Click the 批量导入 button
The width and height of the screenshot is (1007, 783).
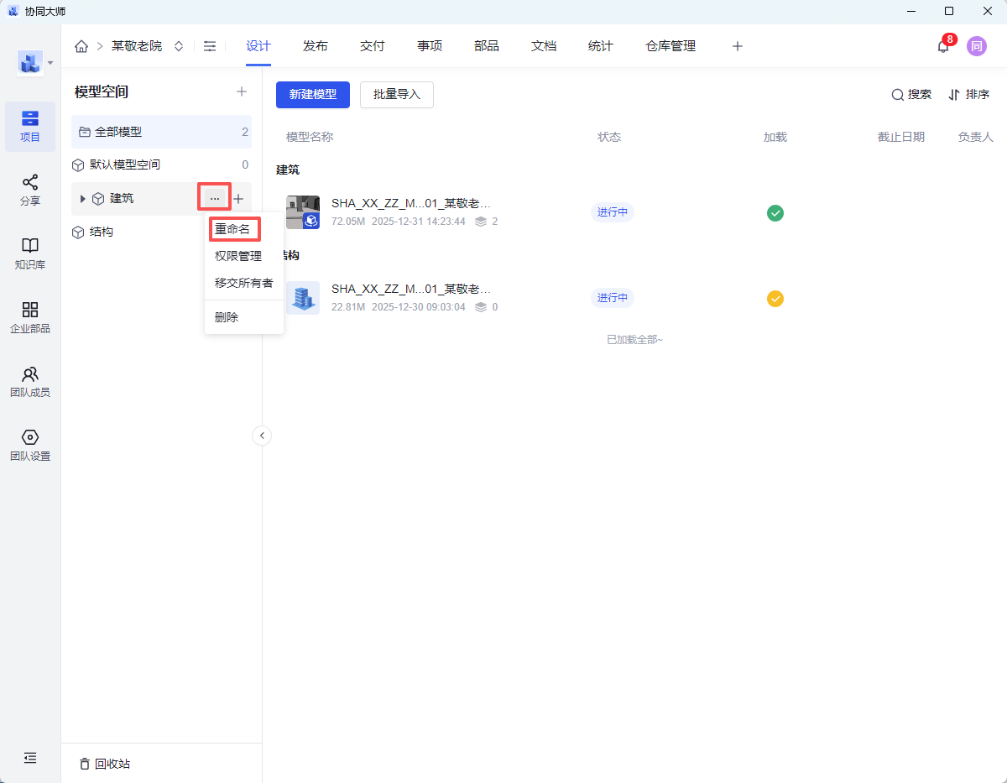click(396, 94)
